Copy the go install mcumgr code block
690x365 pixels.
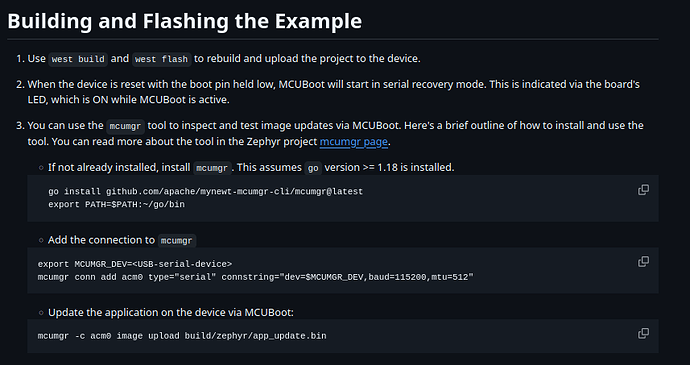pyautogui.click(x=643, y=190)
